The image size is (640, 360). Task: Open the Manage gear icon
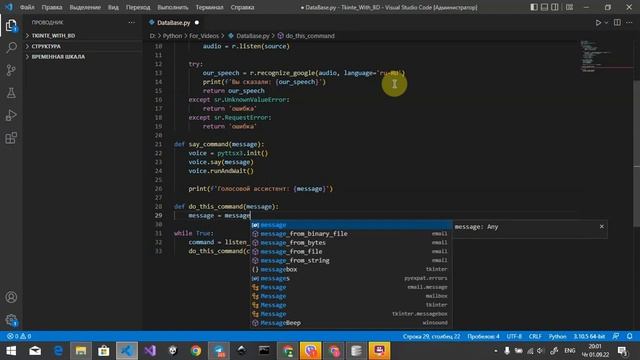pyautogui.click(x=11, y=320)
